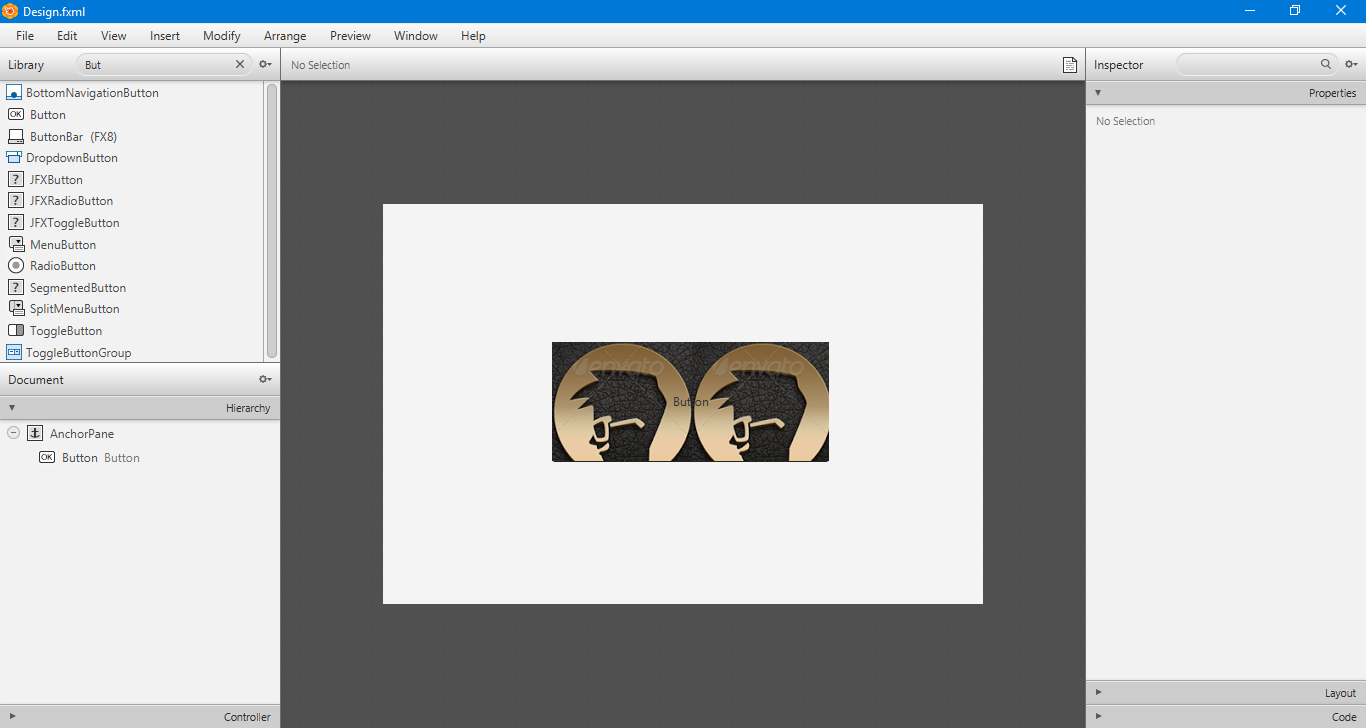Choose the DropdownButton icon

(14, 158)
